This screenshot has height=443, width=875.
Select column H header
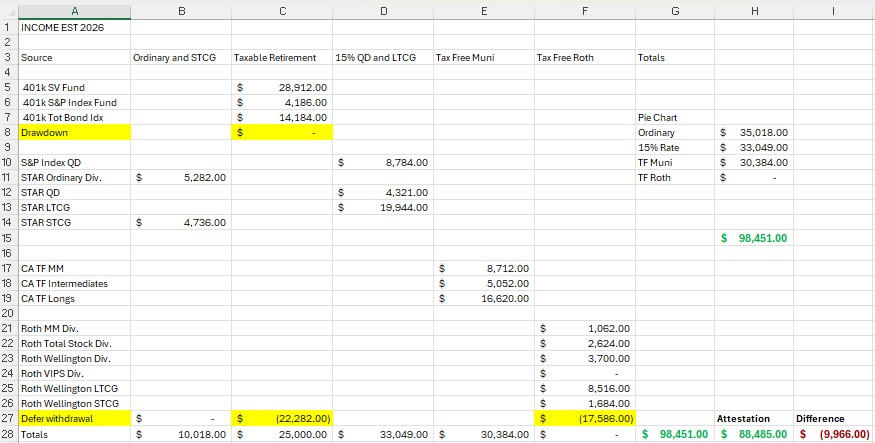(x=754, y=11)
